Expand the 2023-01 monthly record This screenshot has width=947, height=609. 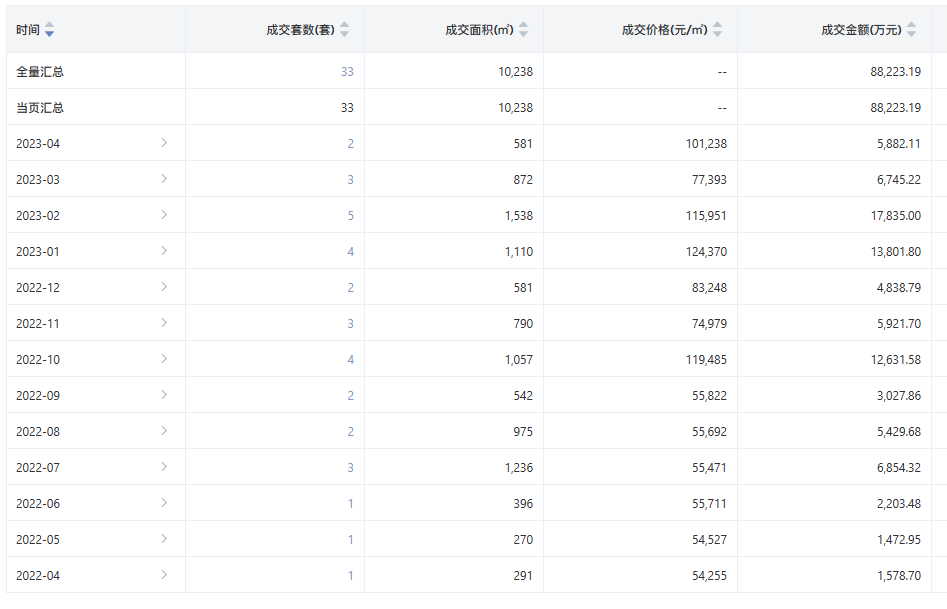tap(165, 251)
